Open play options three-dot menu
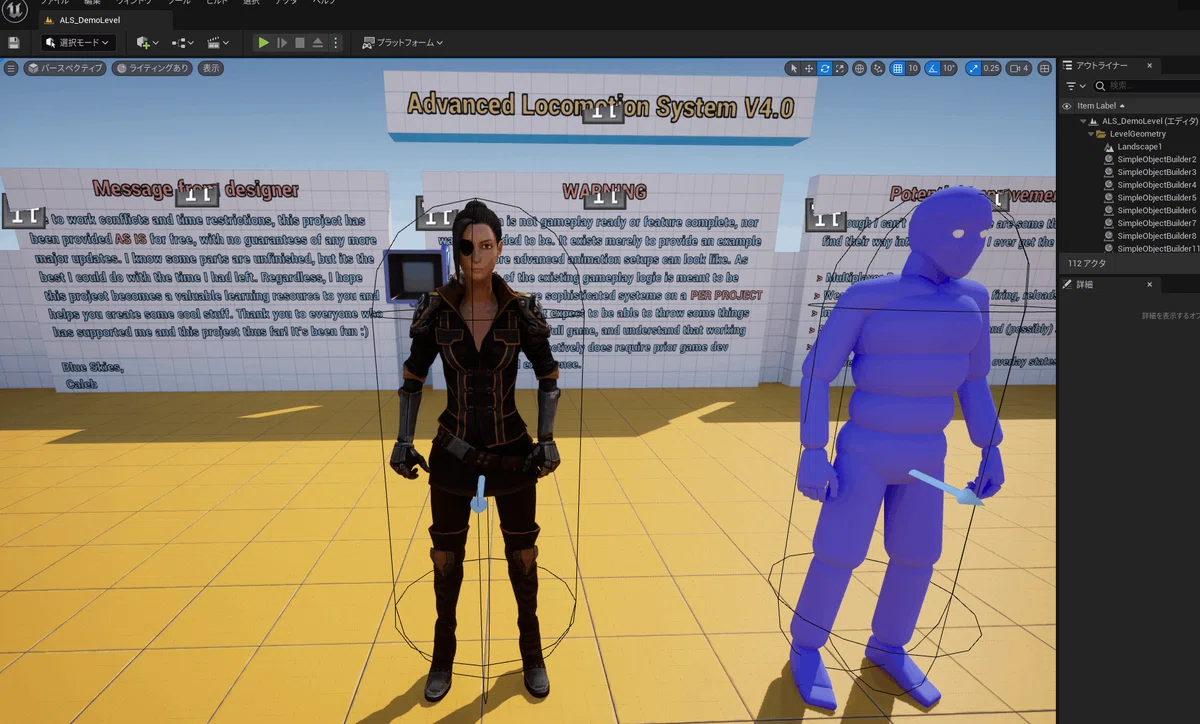 click(x=336, y=43)
